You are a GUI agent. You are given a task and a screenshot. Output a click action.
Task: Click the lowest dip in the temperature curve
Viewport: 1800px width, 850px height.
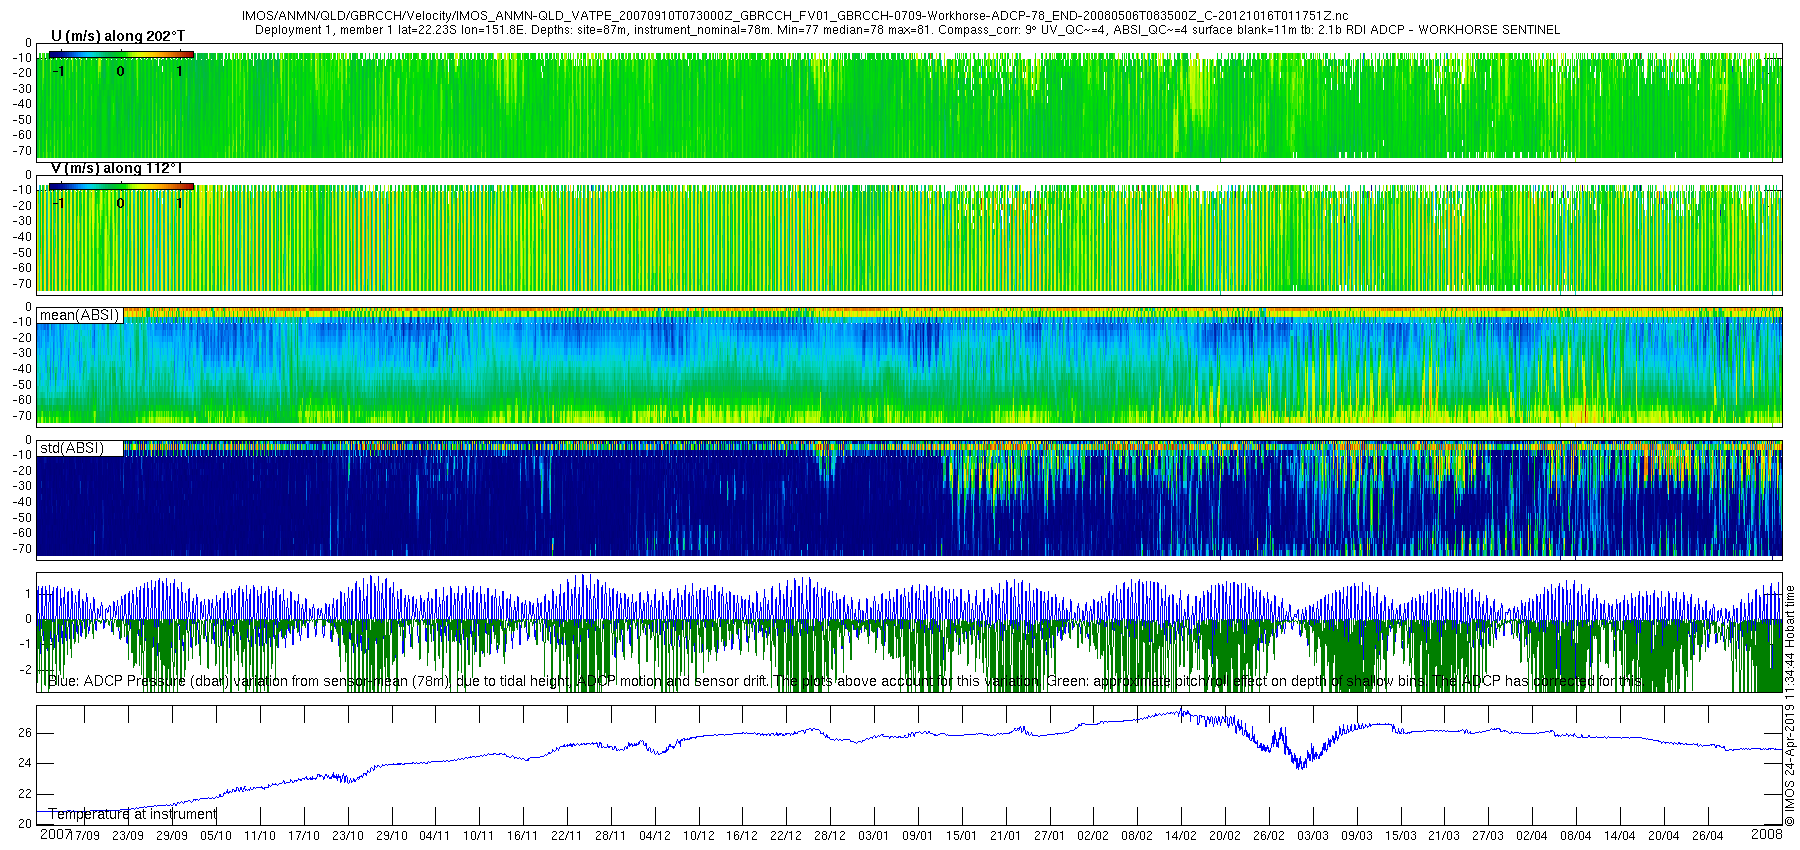pos(1299,767)
